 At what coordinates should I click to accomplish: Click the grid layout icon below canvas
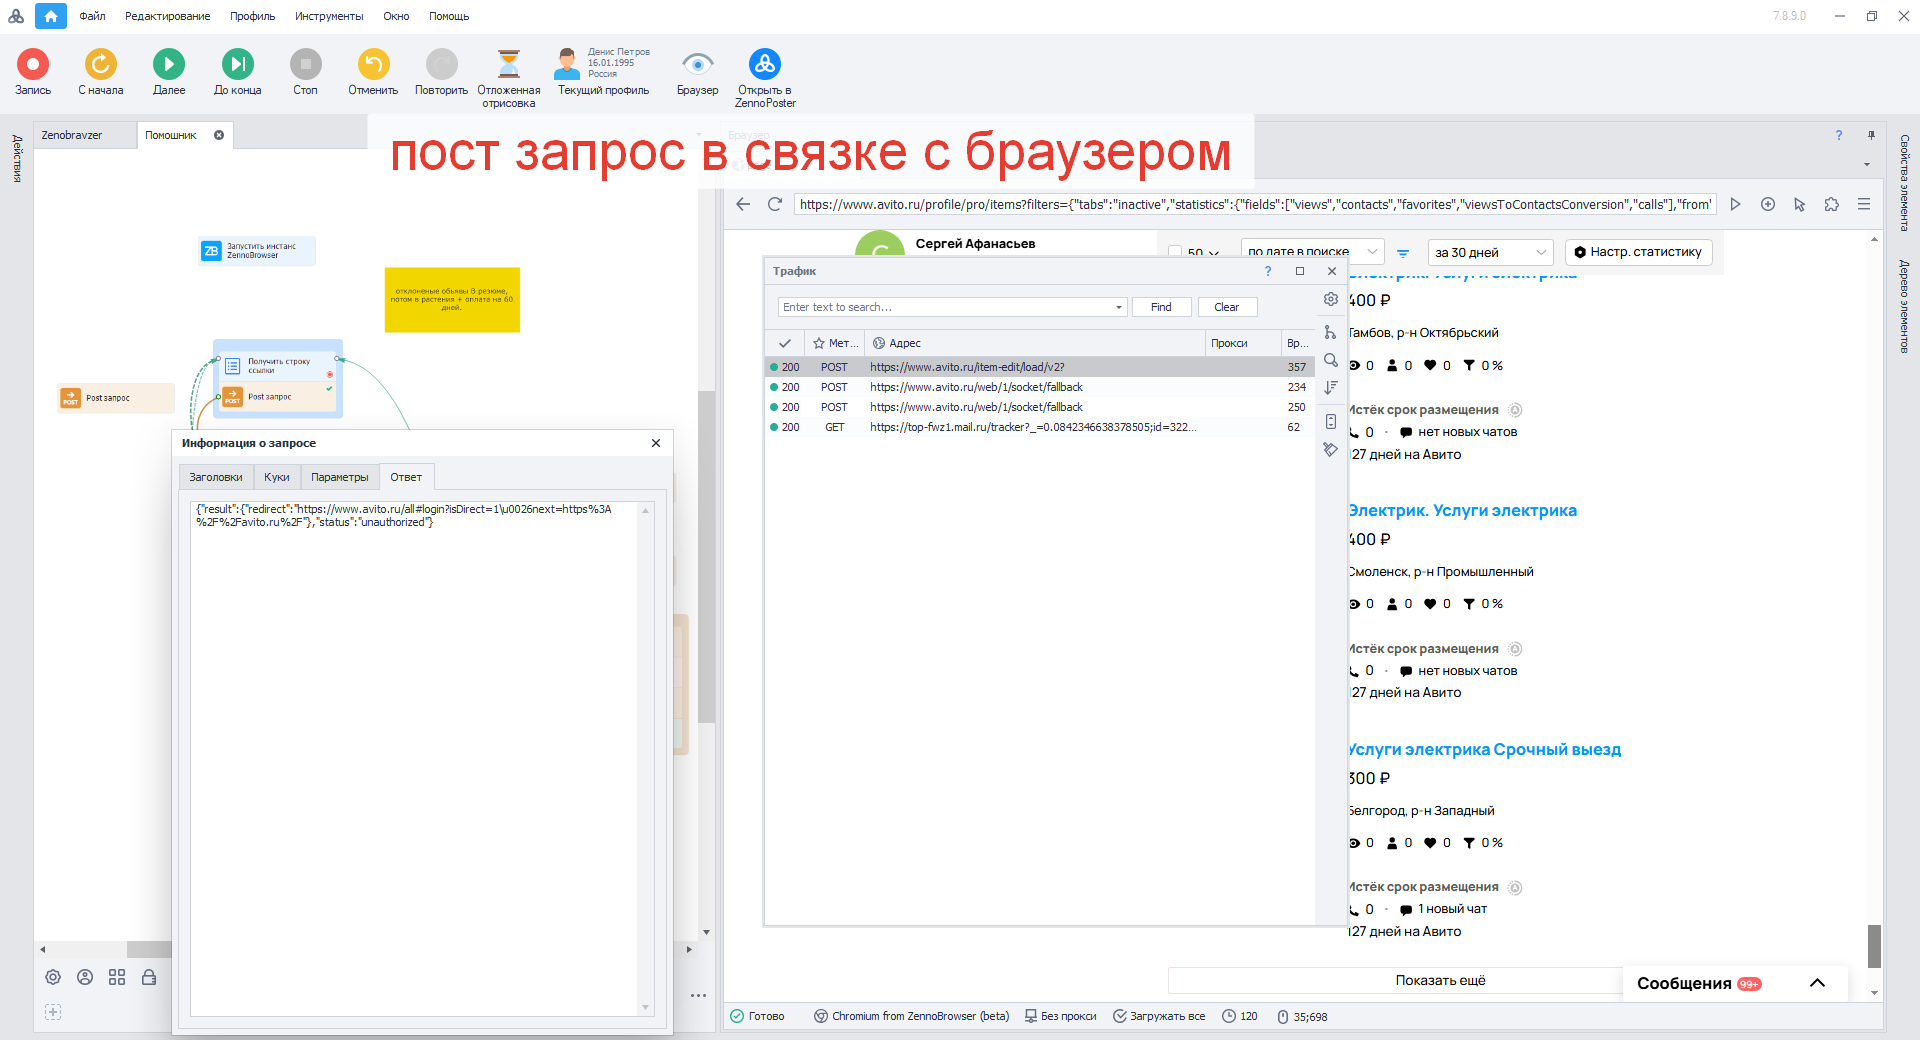(117, 977)
